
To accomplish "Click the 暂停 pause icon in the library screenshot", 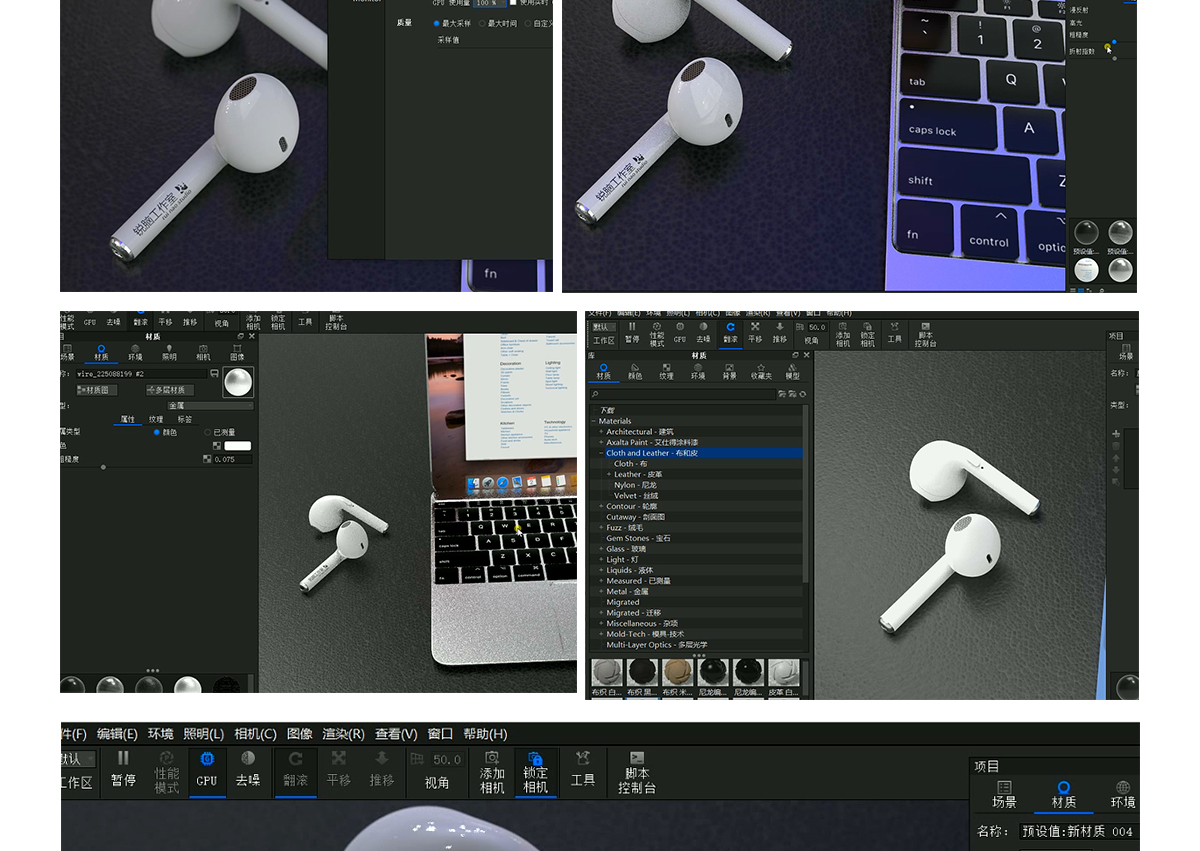I will pos(632,327).
